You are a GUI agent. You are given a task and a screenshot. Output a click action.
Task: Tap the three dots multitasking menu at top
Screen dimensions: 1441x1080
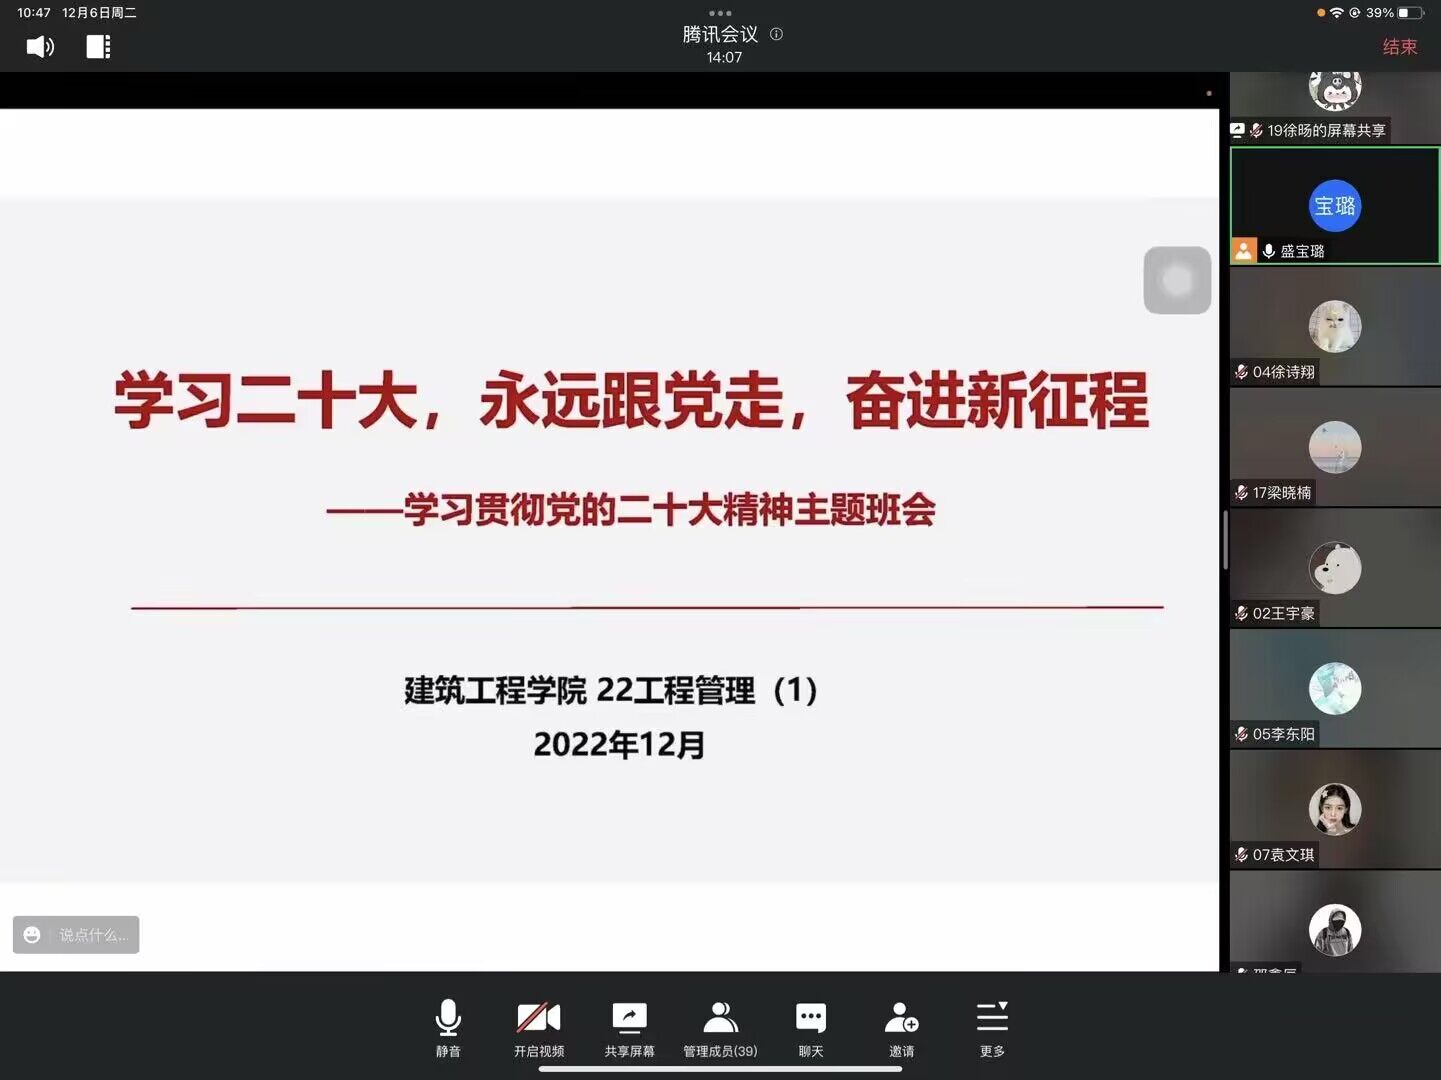[720, 13]
